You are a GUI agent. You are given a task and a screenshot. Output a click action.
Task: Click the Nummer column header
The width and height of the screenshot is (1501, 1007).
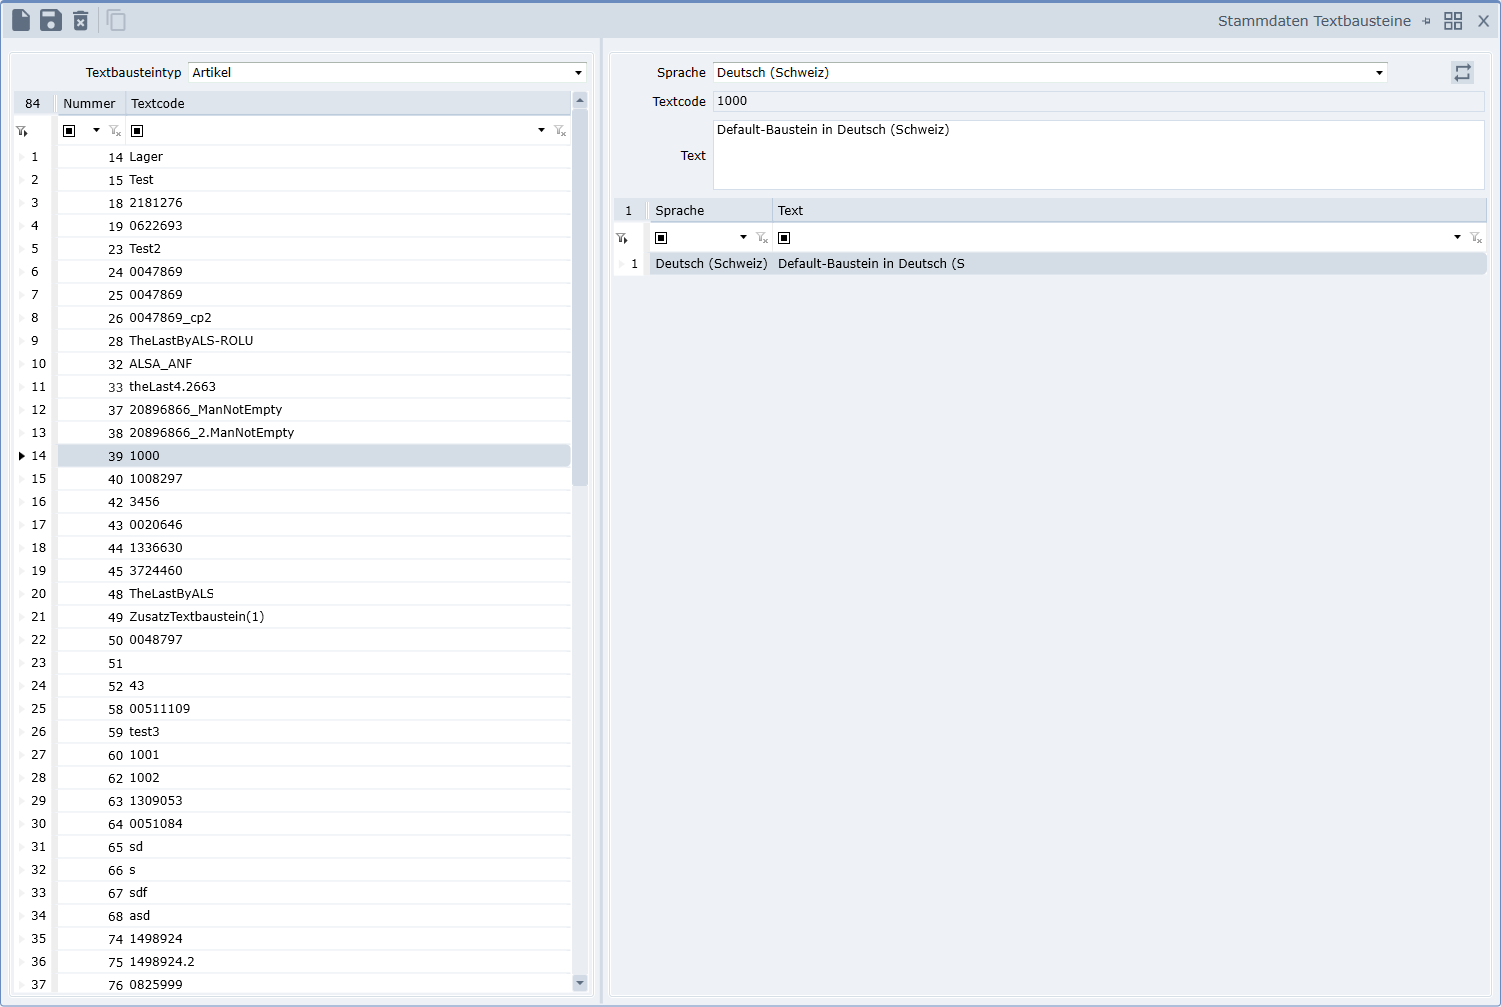(x=90, y=103)
